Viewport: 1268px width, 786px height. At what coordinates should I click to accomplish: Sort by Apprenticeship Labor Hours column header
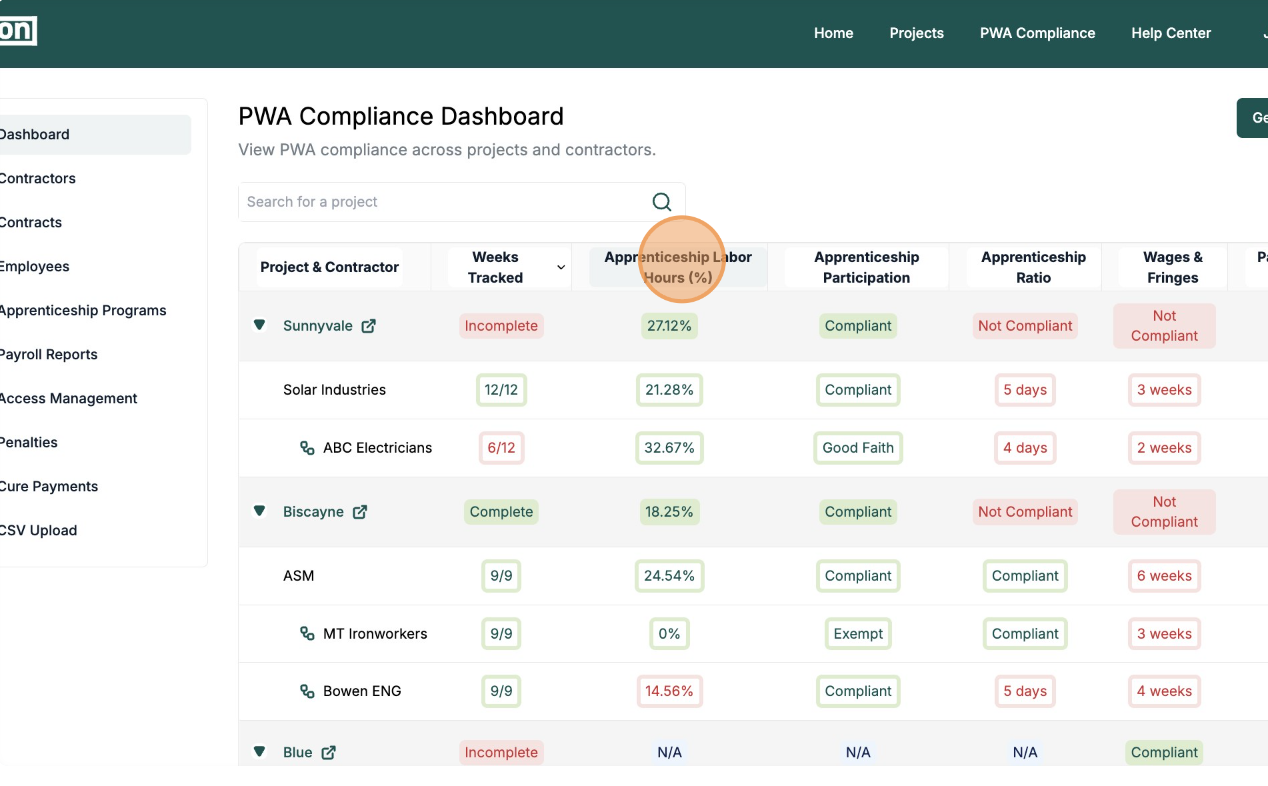coord(678,267)
